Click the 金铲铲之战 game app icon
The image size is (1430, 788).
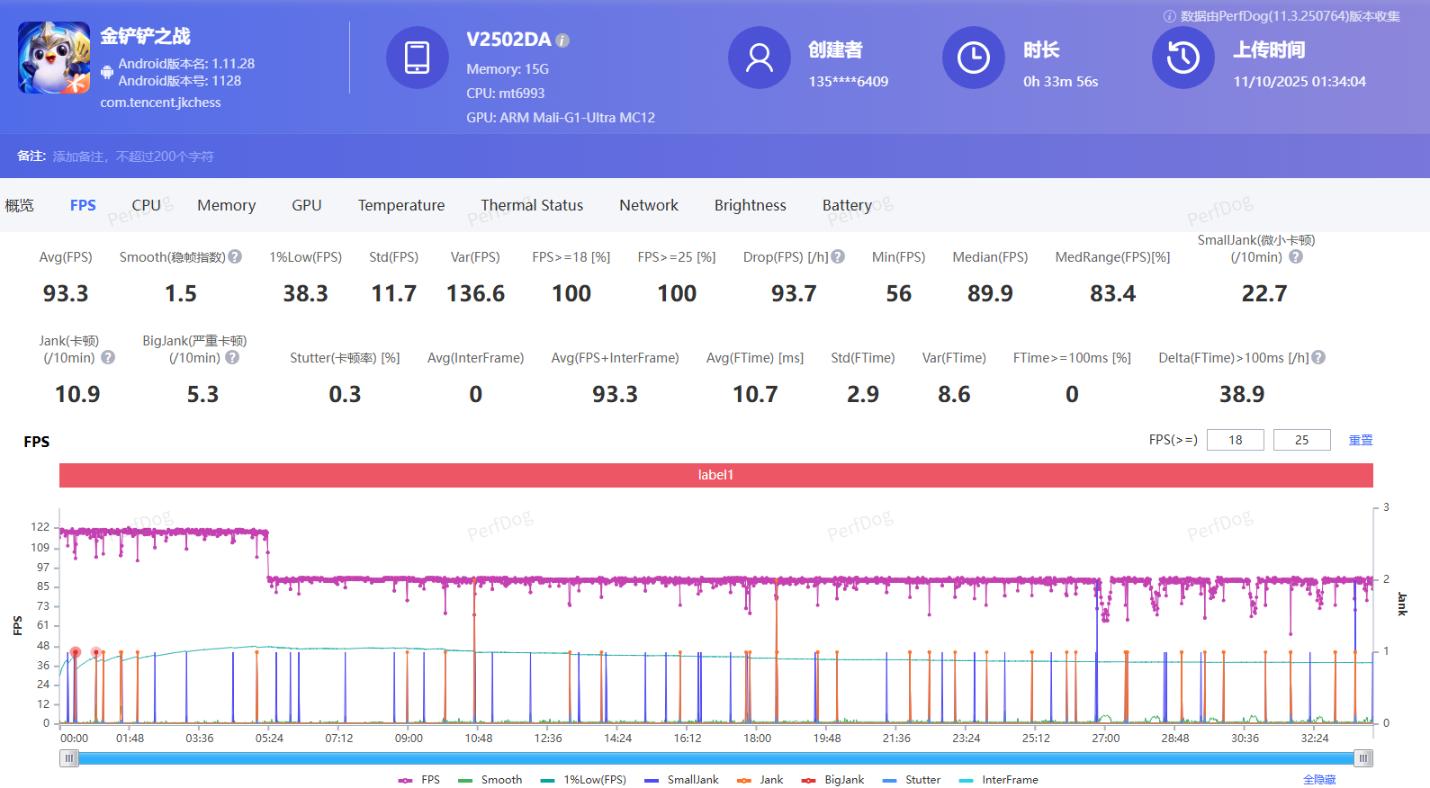pyautogui.click(x=54, y=58)
